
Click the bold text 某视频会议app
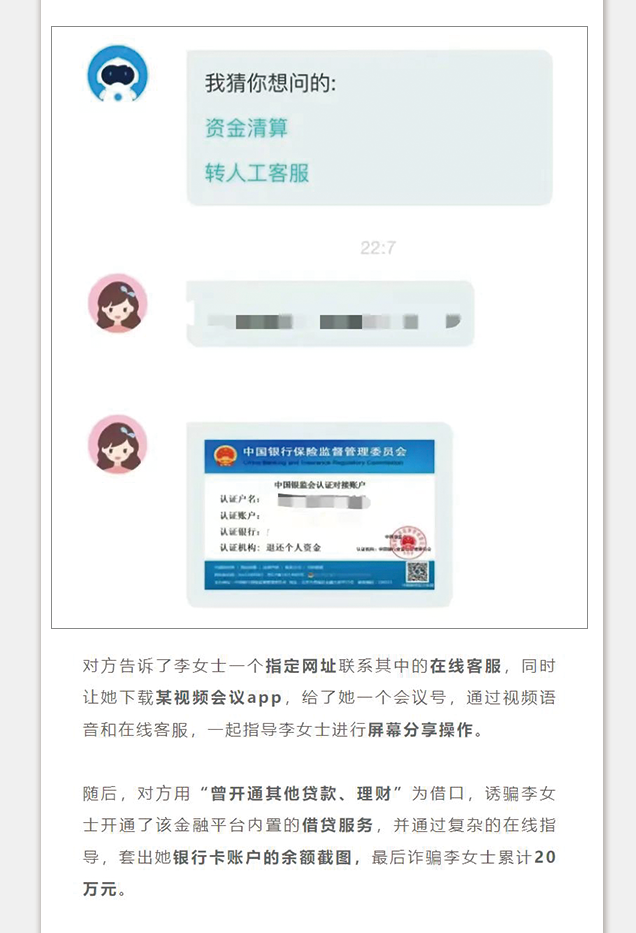218,697
